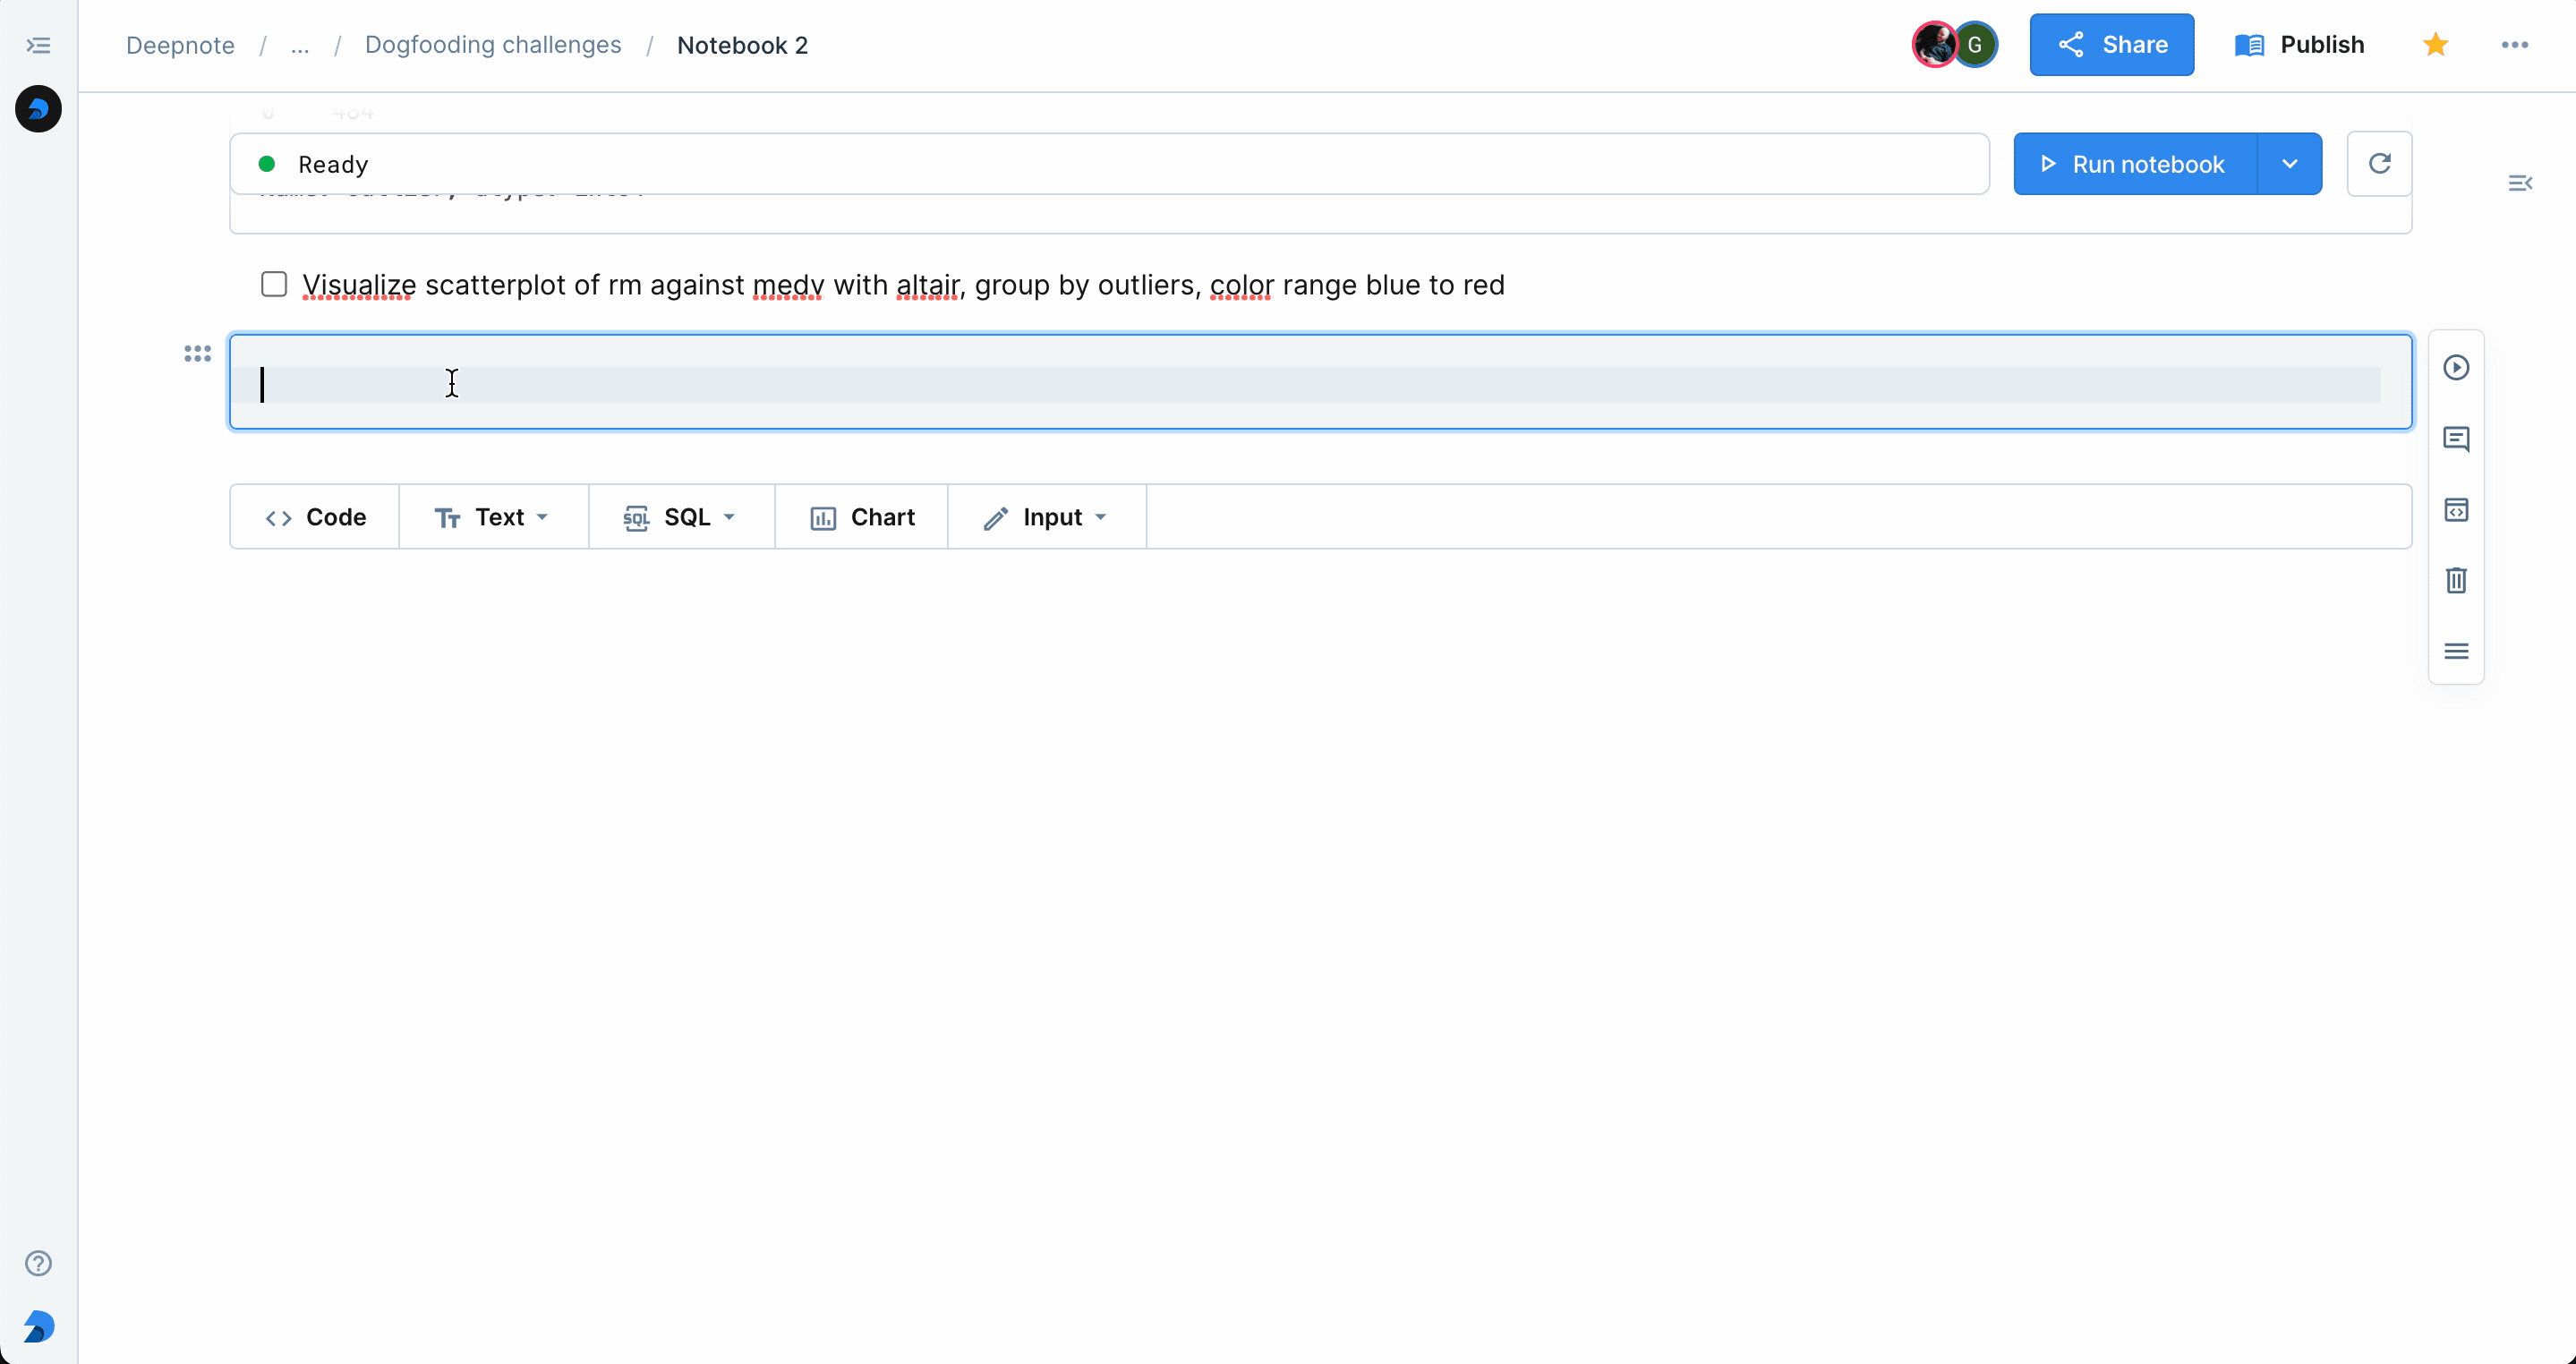The height and width of the screenshot is (1364, 2576).
Task: Click the notebook cell input field
Action: (x=1320, y=379)
